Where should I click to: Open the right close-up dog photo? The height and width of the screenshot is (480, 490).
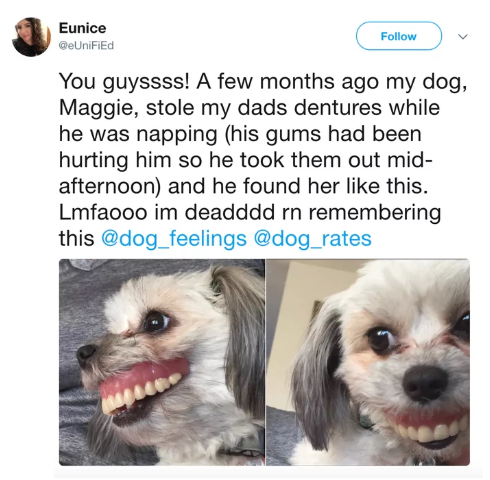point(368,362)
